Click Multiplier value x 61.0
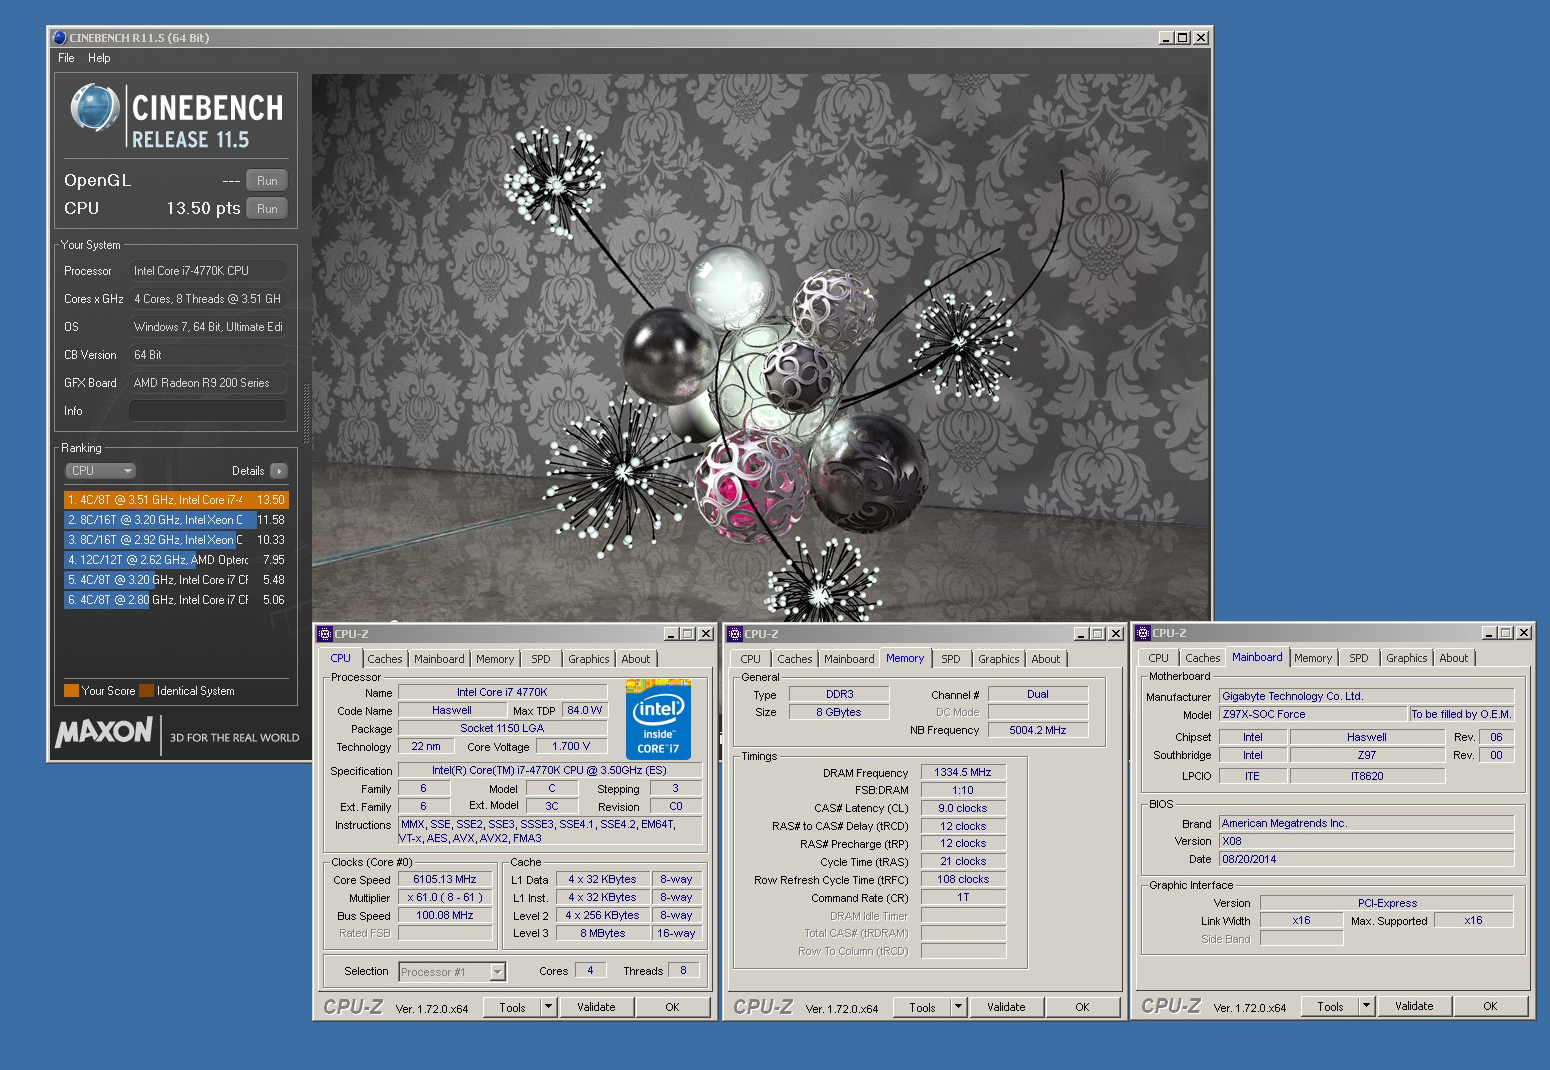This screenshot has height=1070, width=1550. click(x=445, y=898)
